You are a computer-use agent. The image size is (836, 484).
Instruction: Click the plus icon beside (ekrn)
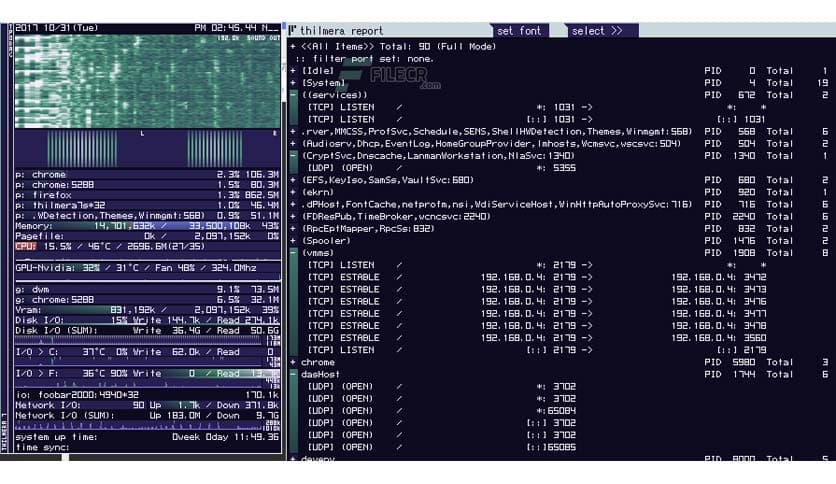click(x=293, y=192)
